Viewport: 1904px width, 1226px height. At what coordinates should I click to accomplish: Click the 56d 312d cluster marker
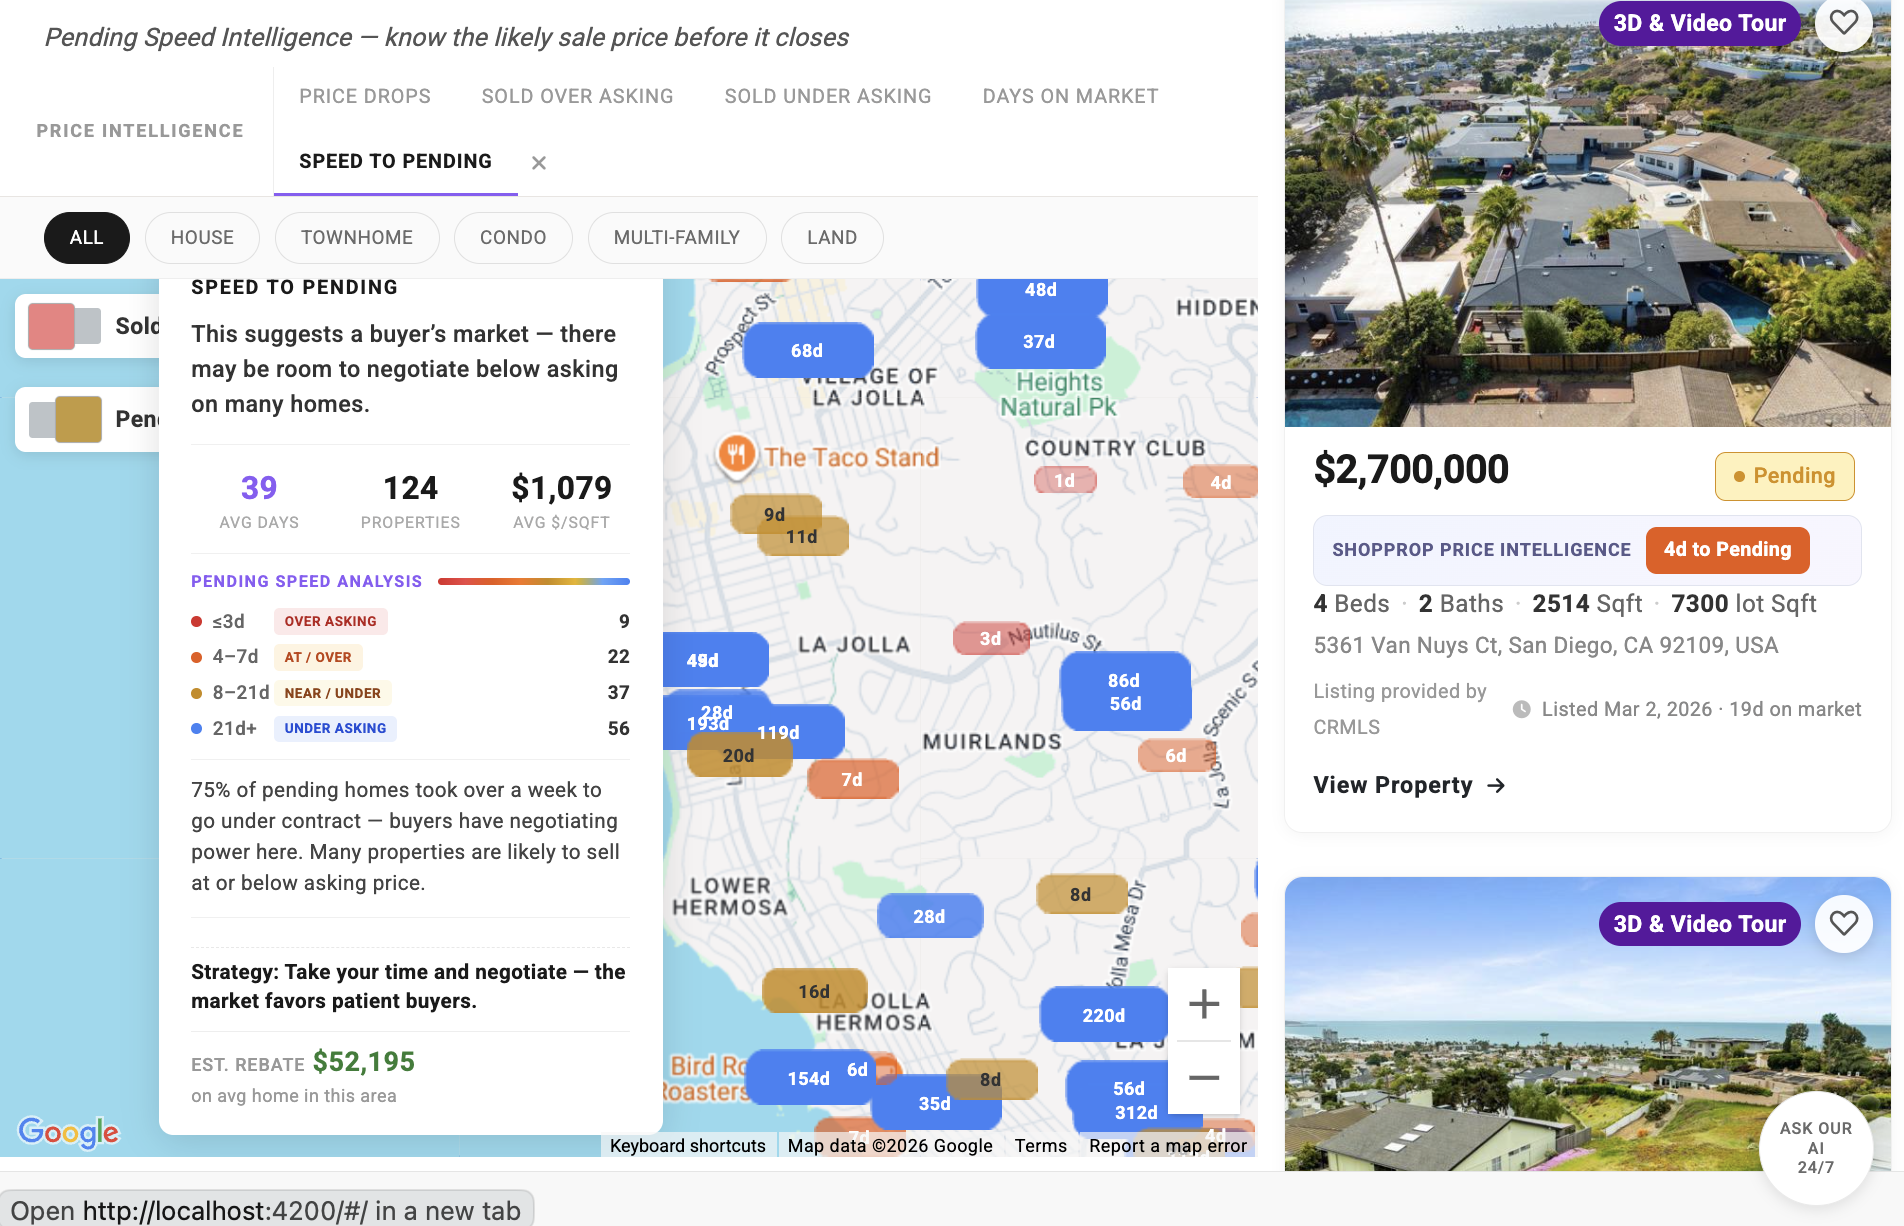[1130, 1100]
